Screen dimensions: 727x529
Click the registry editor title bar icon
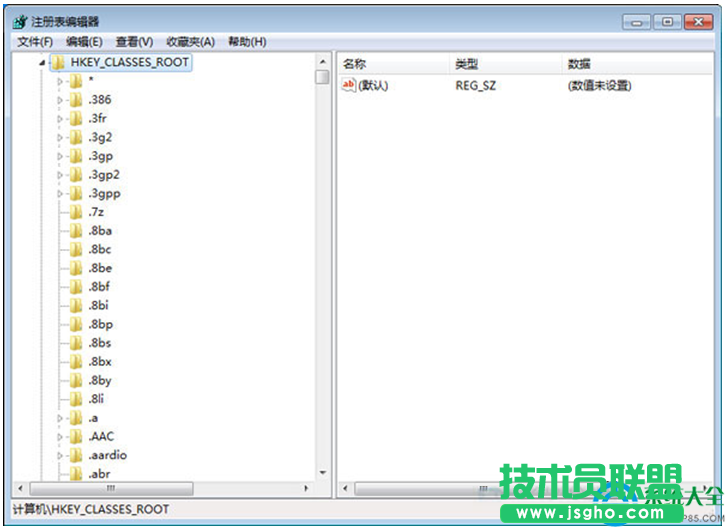coord(20,21)
